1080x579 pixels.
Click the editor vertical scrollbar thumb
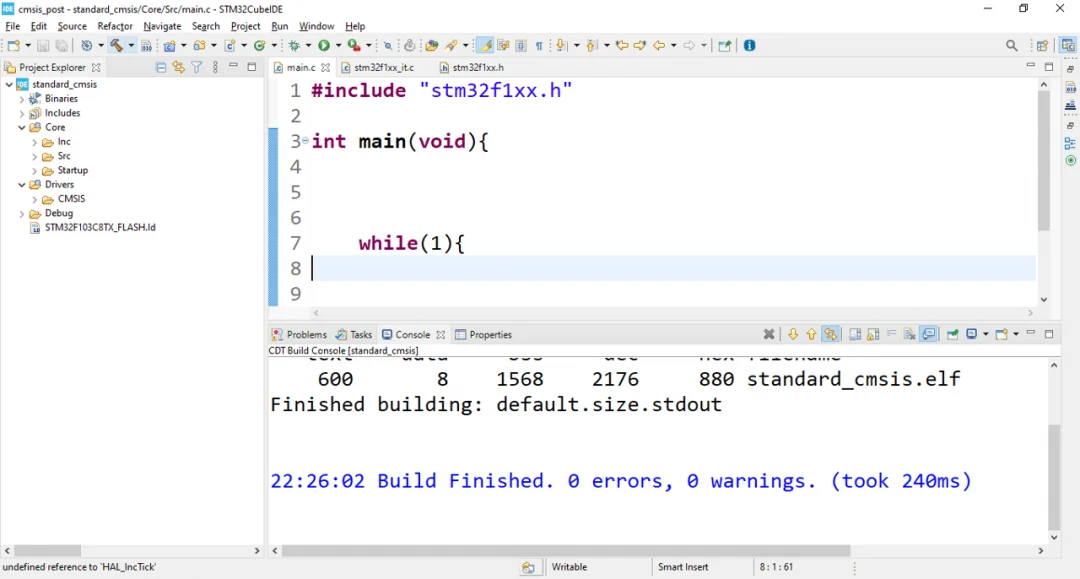pos(1043,160)
